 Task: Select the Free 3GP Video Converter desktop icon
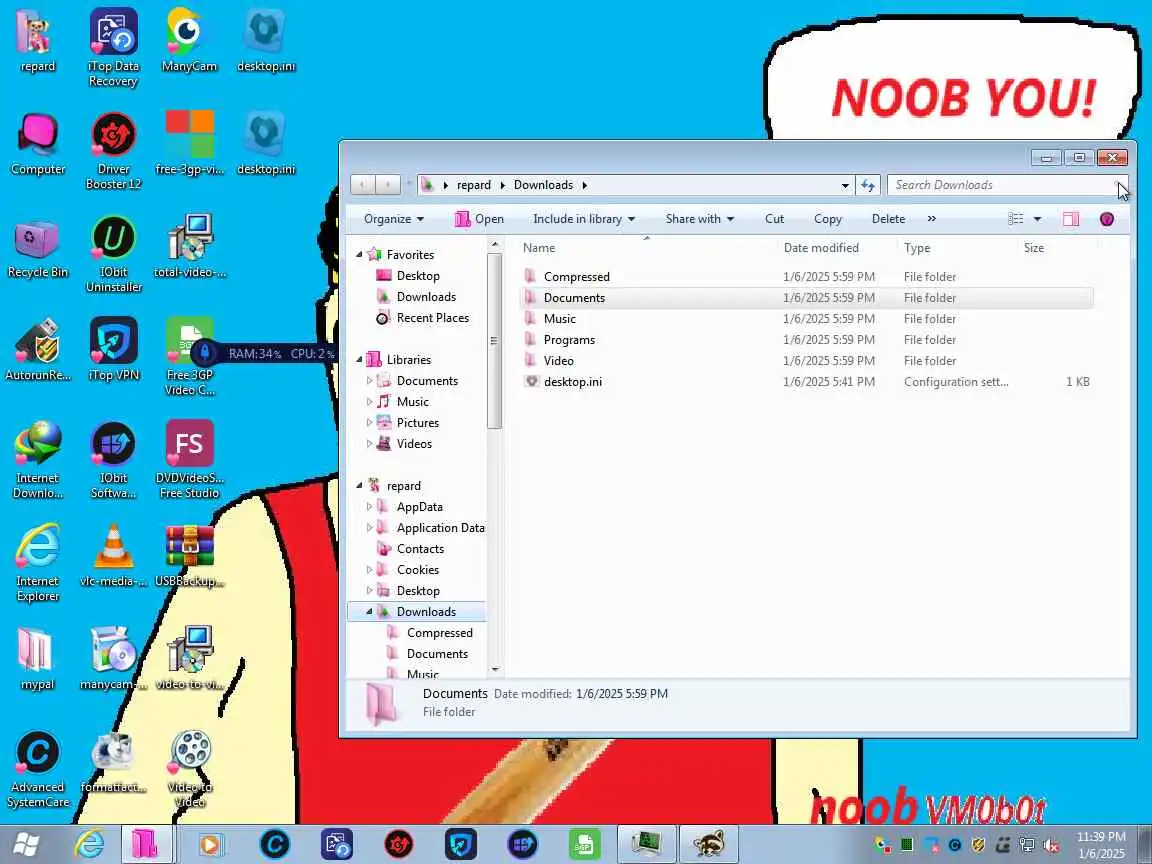[x=189, y=356]
